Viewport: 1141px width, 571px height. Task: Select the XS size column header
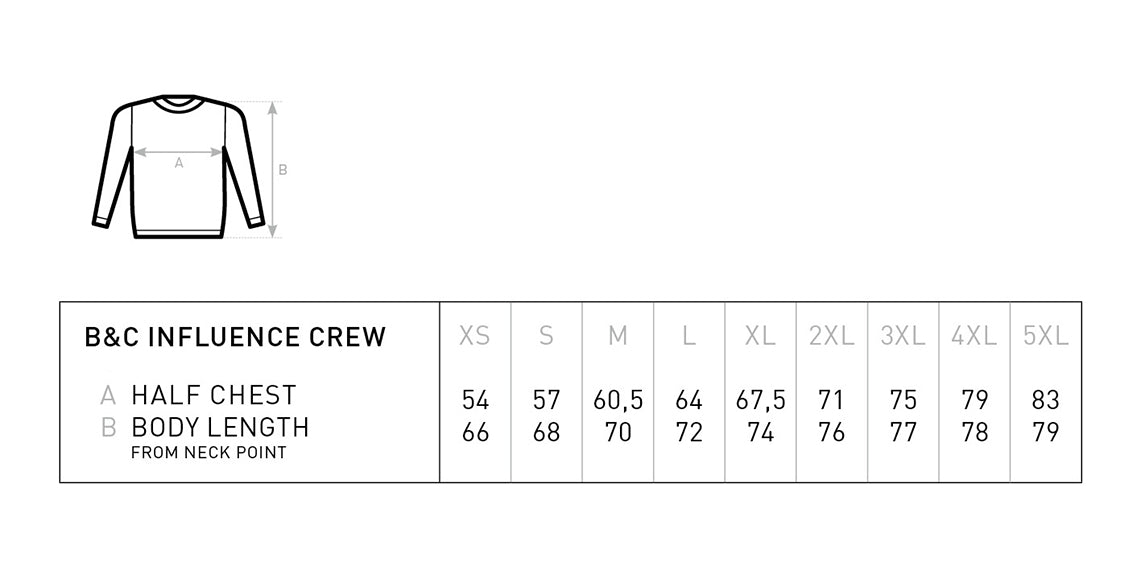pos(474,336)
